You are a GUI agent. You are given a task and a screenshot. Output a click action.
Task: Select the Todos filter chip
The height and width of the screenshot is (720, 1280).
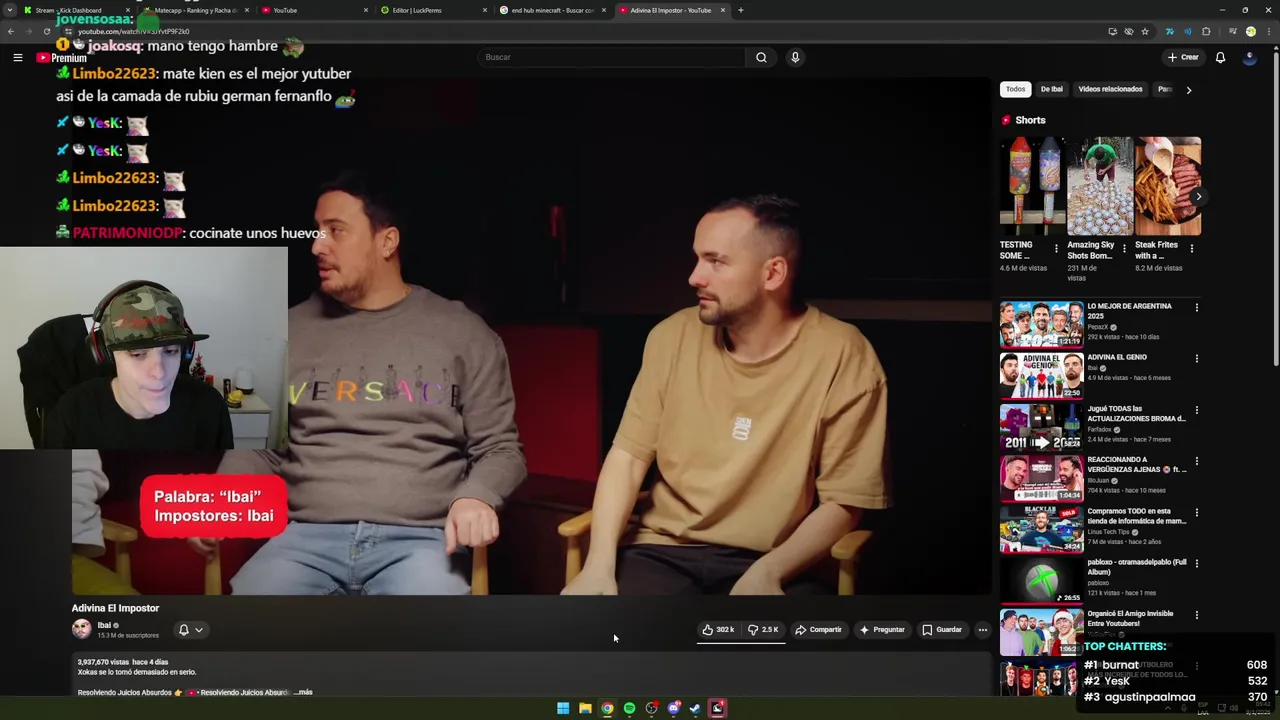[1015, 89]
